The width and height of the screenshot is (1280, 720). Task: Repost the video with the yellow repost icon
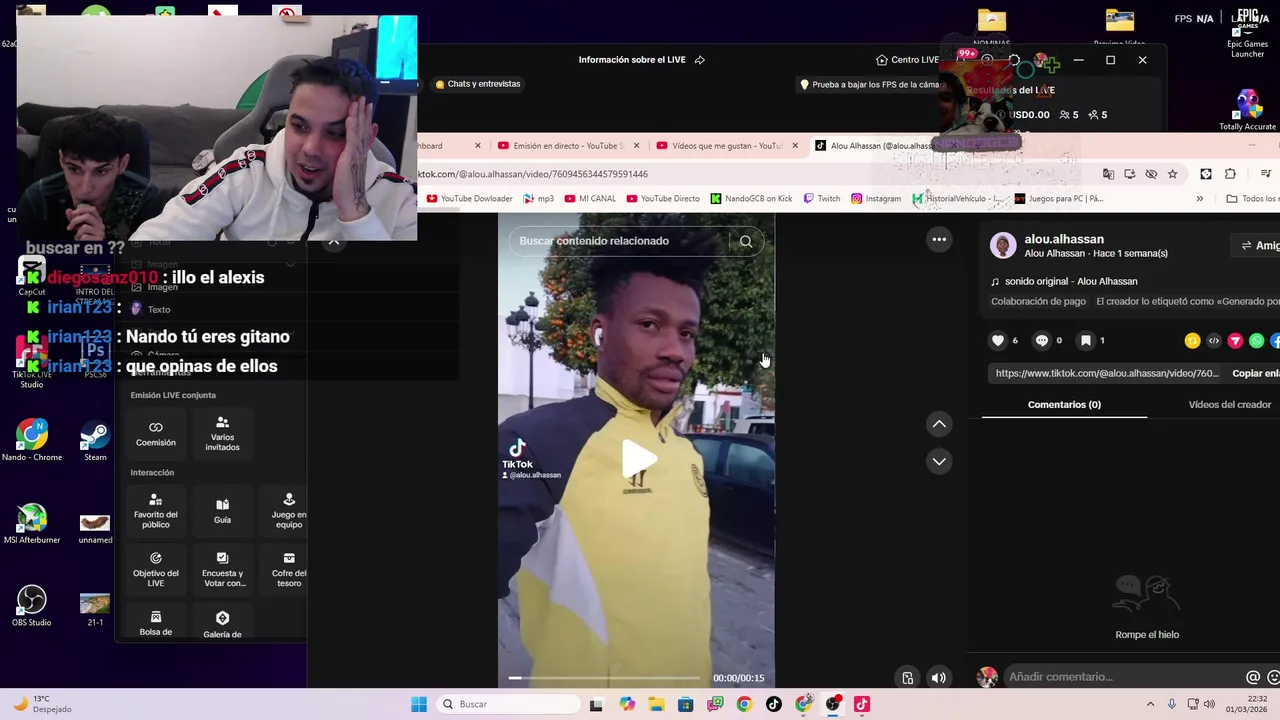(x=1192, y=341)
